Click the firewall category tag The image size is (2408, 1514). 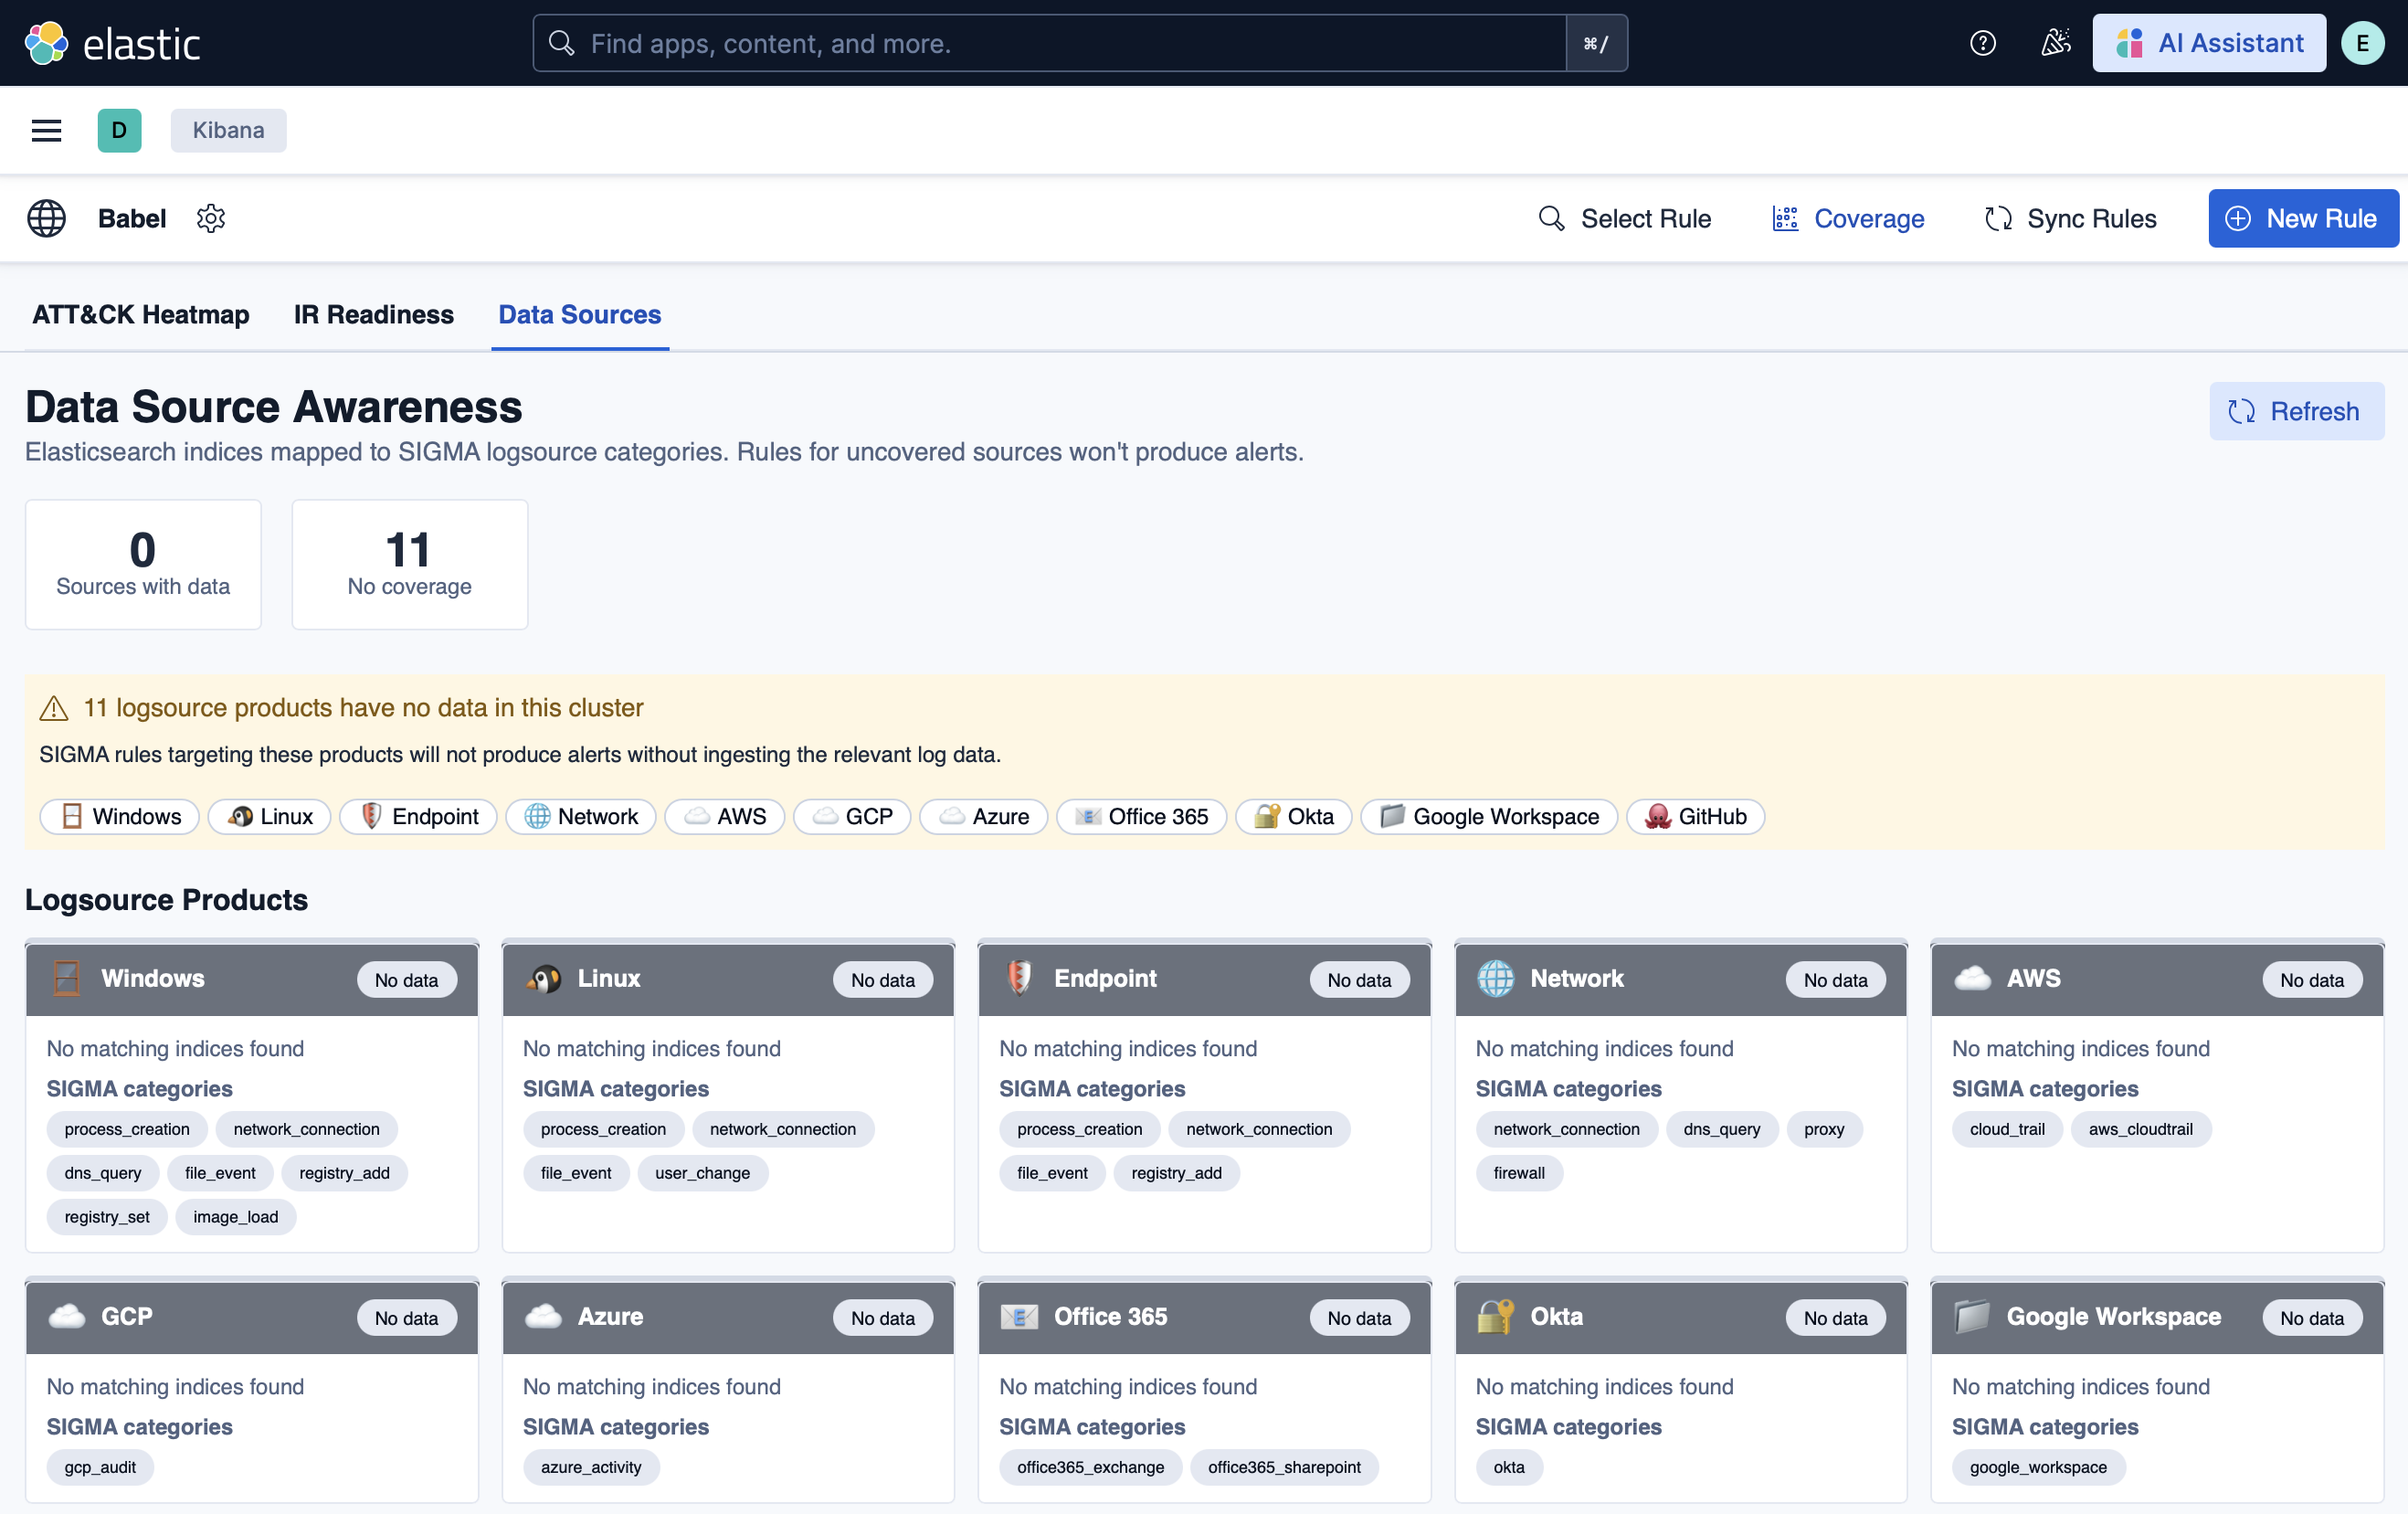[x=1519, y=1172]
